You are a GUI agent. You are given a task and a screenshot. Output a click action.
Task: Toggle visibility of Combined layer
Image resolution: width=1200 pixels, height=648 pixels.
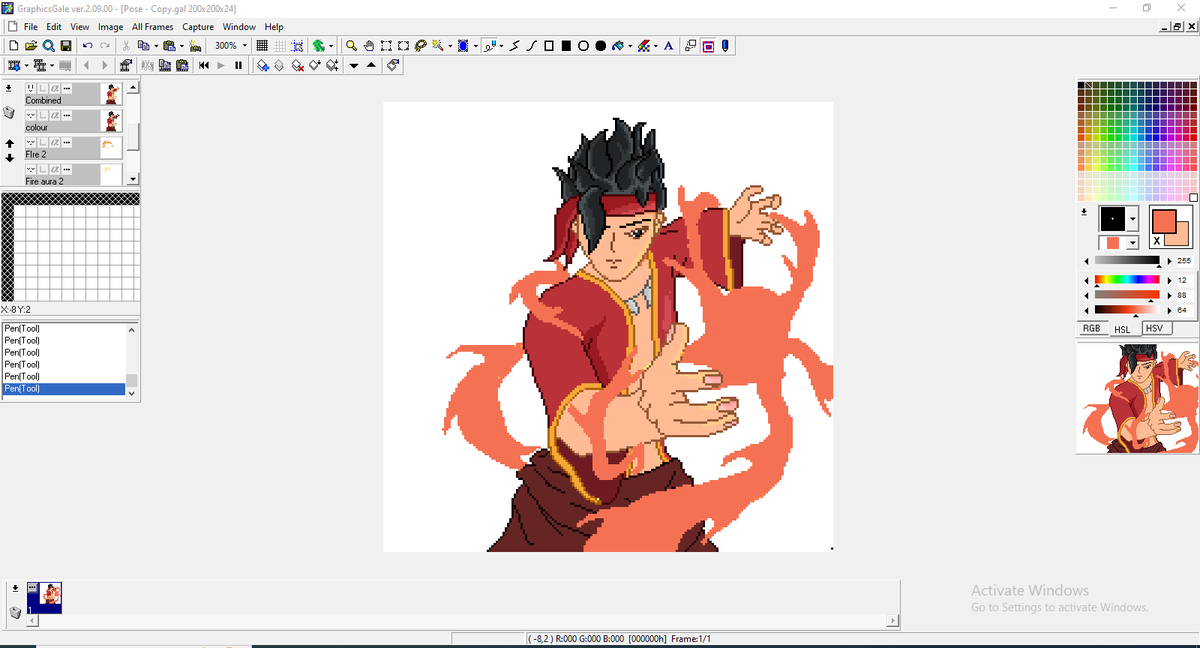pyautogui.click(x=31, y=88)
